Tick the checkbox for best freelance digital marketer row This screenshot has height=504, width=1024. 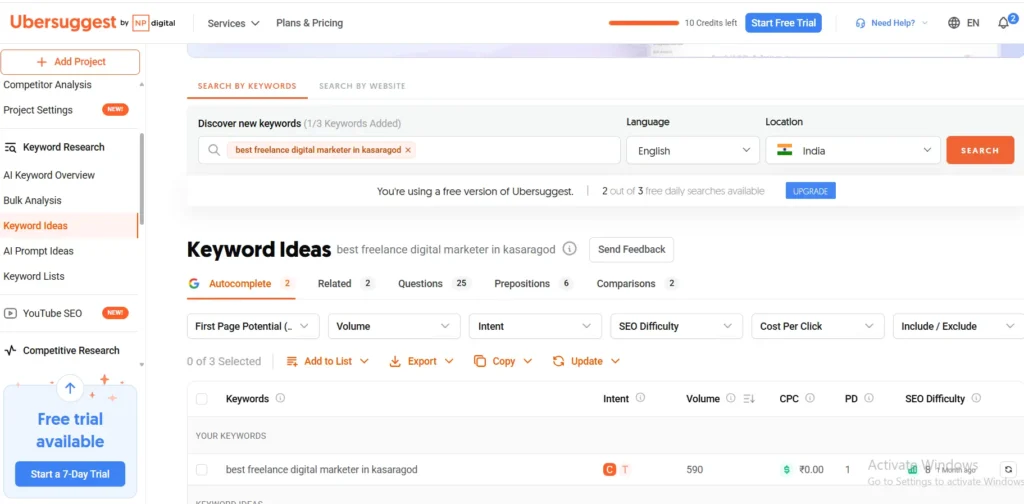(x=202, y=469)
